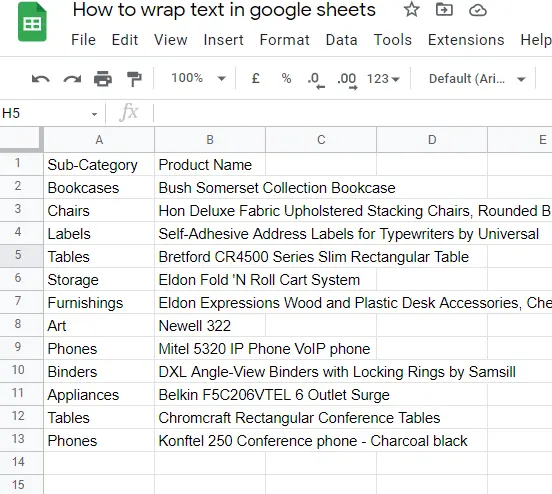Click the Undo arrow icon

tap(40, 79)
